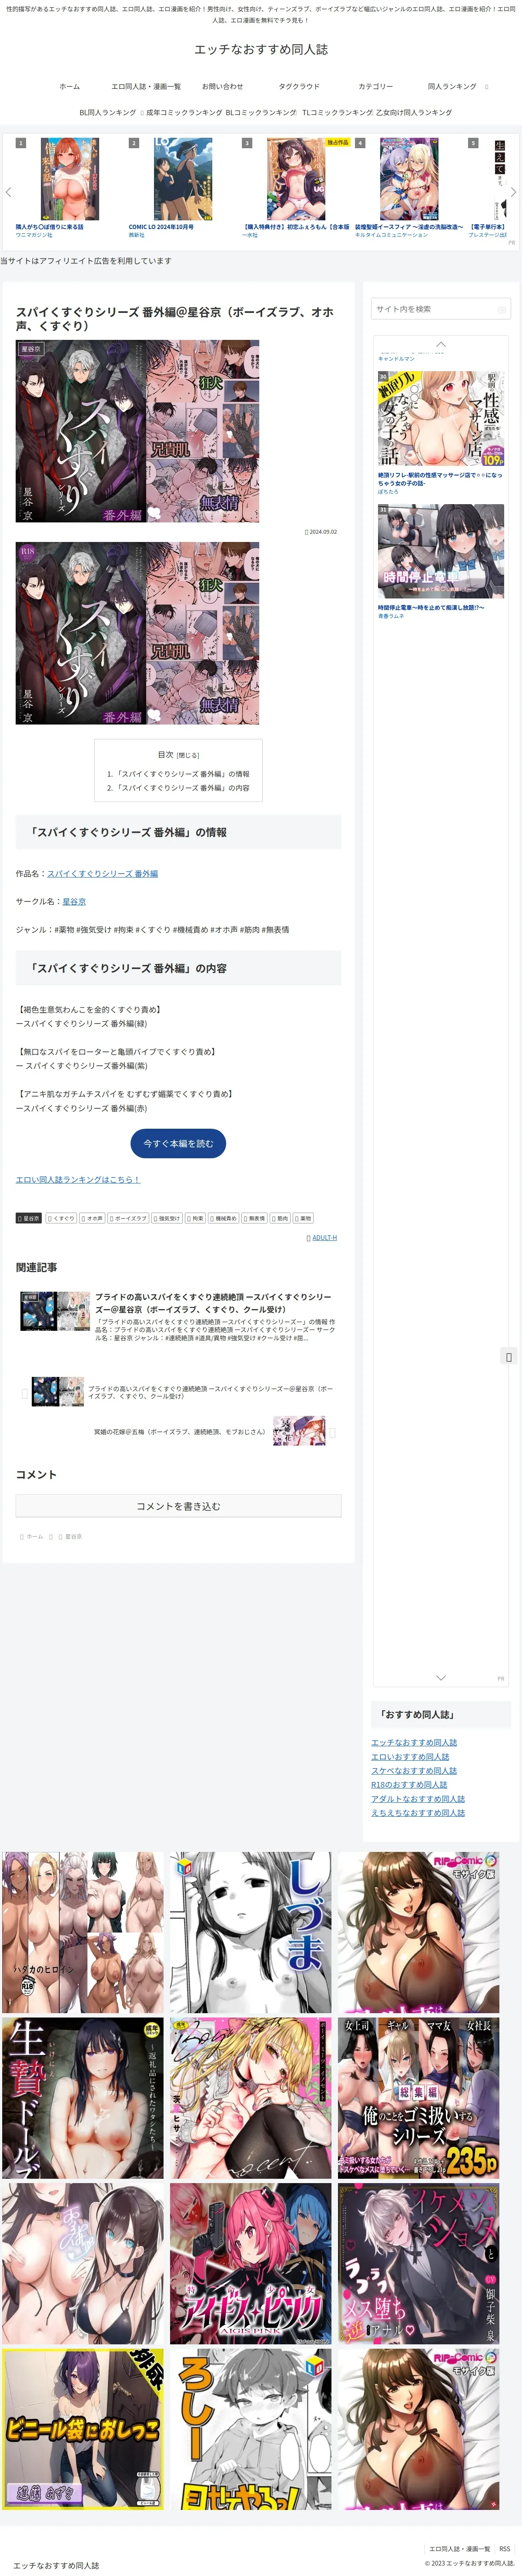Screen dimensions: 522x2576
Task: Open the カテゴリー menu item
Action: 376,86
